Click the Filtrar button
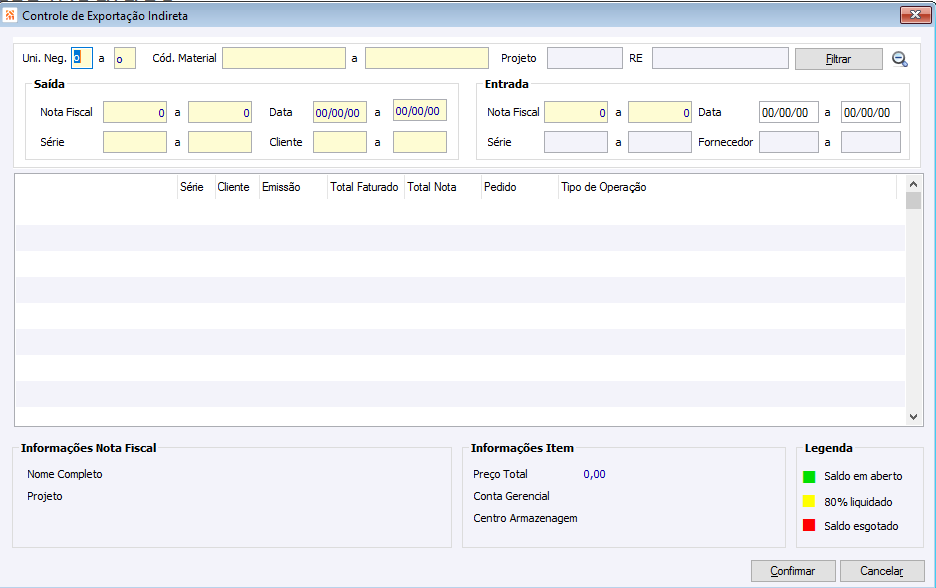This screenshot has height=588, width=936. click(x=838, y=59)
